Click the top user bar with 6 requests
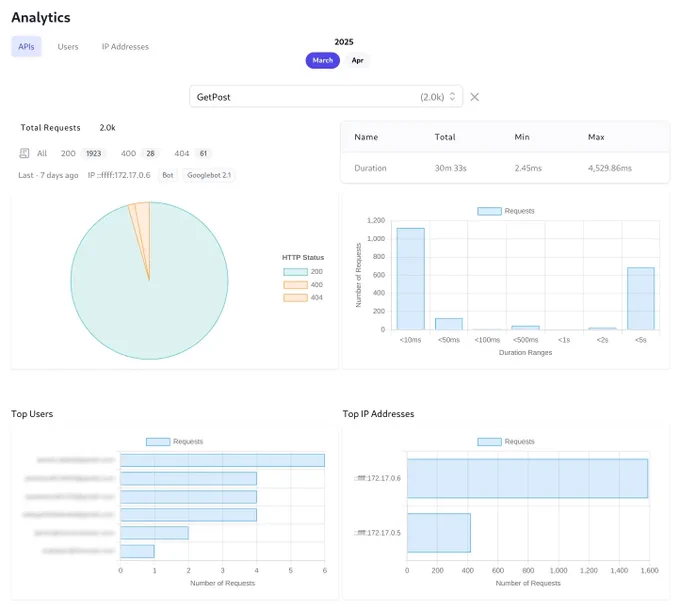This screenshot has height=610, width=680. (x=222, y=460)
